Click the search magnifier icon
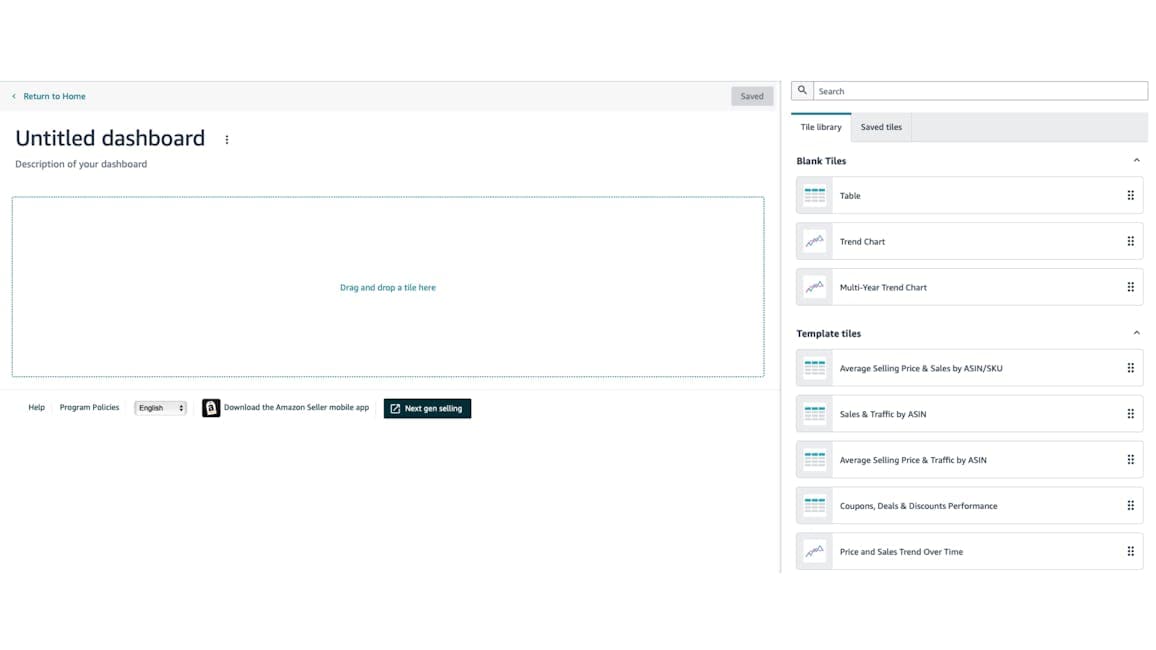 802,91
